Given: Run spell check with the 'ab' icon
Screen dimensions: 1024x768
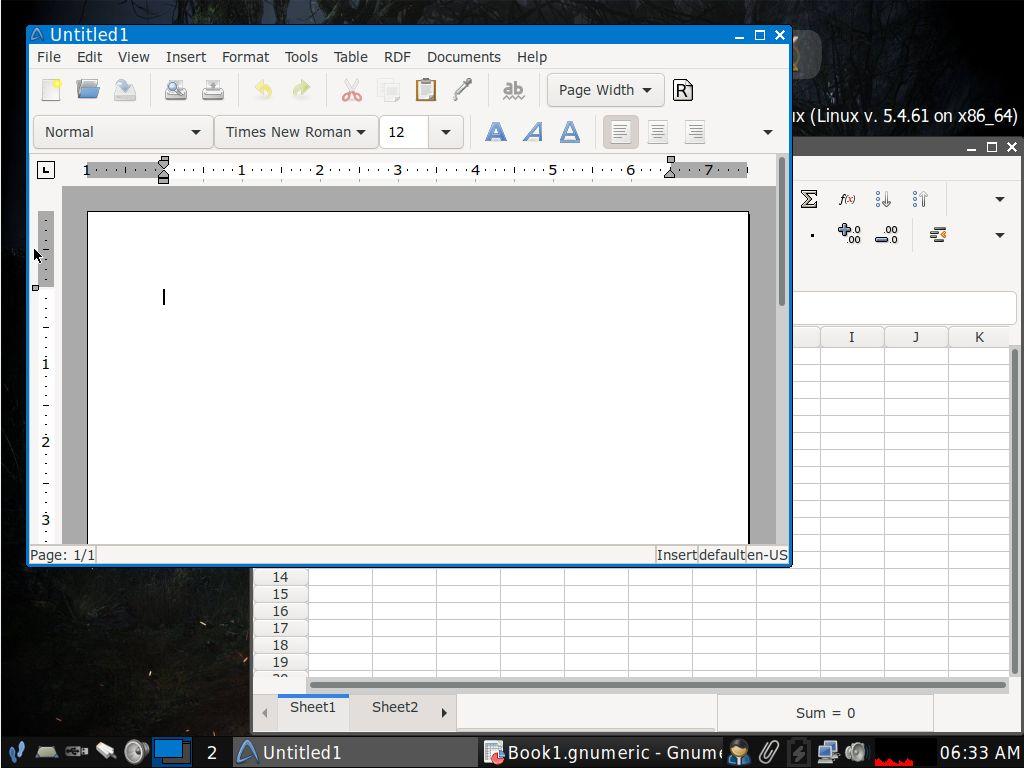Looking at the screenshot, I should (513, 90).
